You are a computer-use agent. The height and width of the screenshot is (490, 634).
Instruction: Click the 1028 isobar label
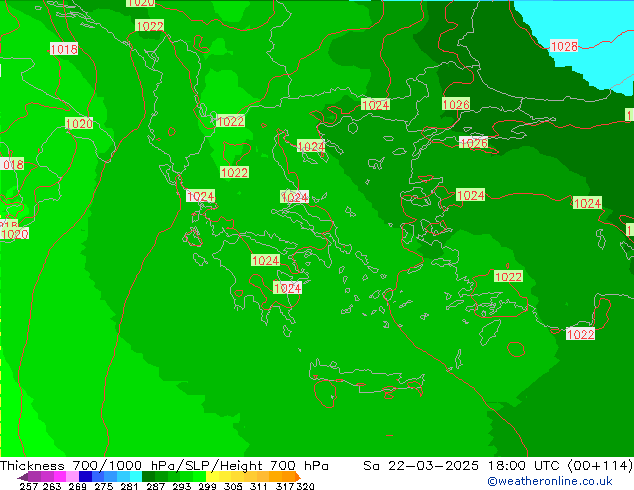(x=564, y=46)
